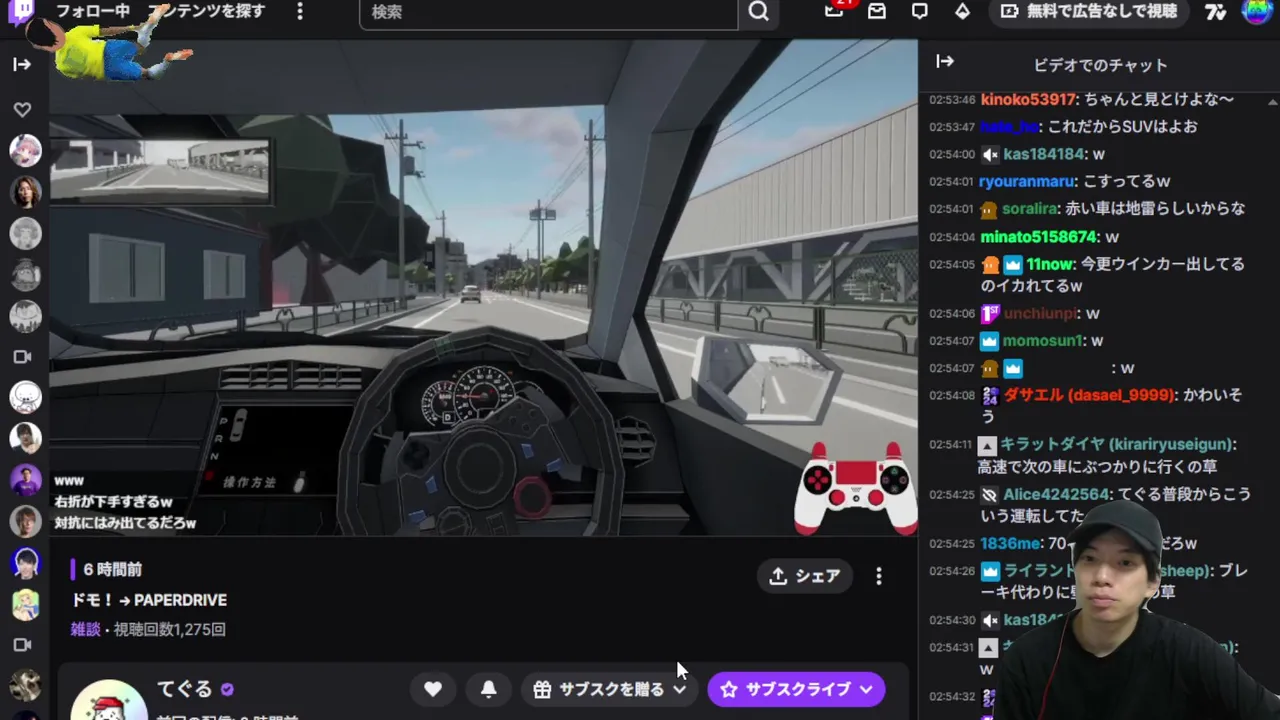Open the user profile avatar menu
Screen dimensions: 1280x720
(1258, 12)
